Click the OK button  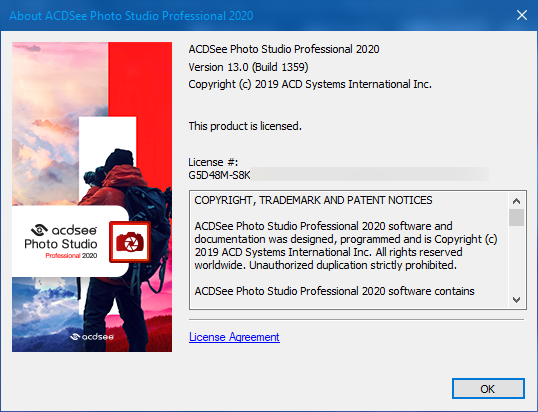(488, 389)
